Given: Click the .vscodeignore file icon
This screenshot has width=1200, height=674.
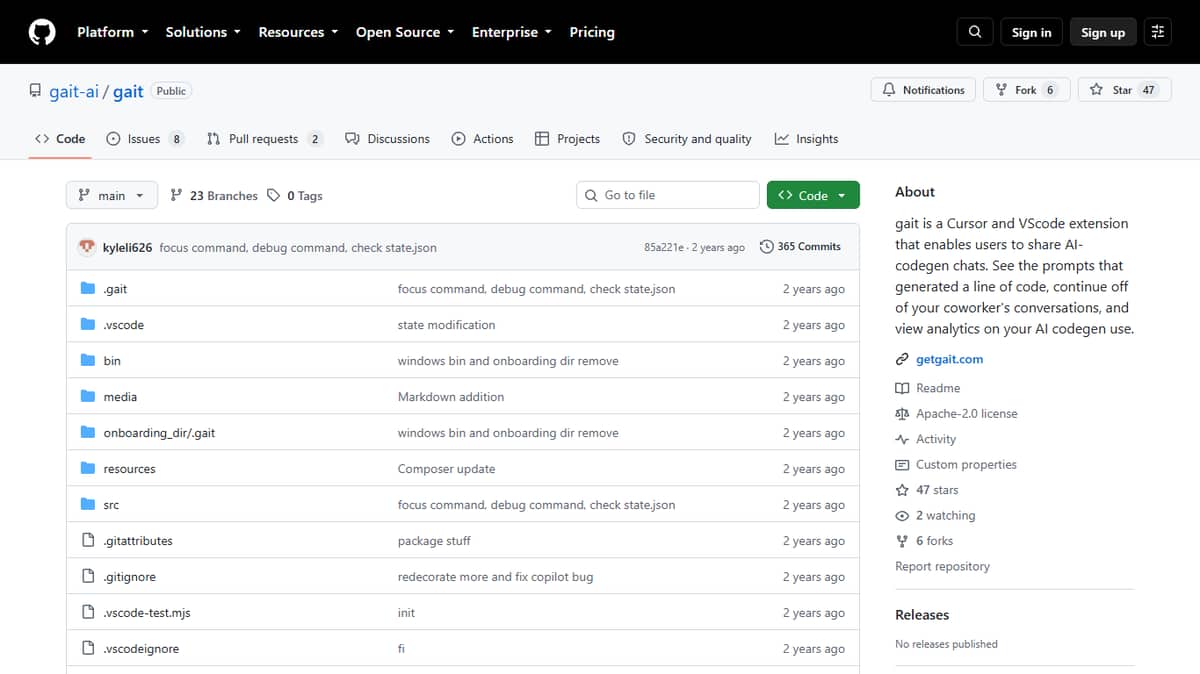Looking at the screenshot, I should [88, 649].
